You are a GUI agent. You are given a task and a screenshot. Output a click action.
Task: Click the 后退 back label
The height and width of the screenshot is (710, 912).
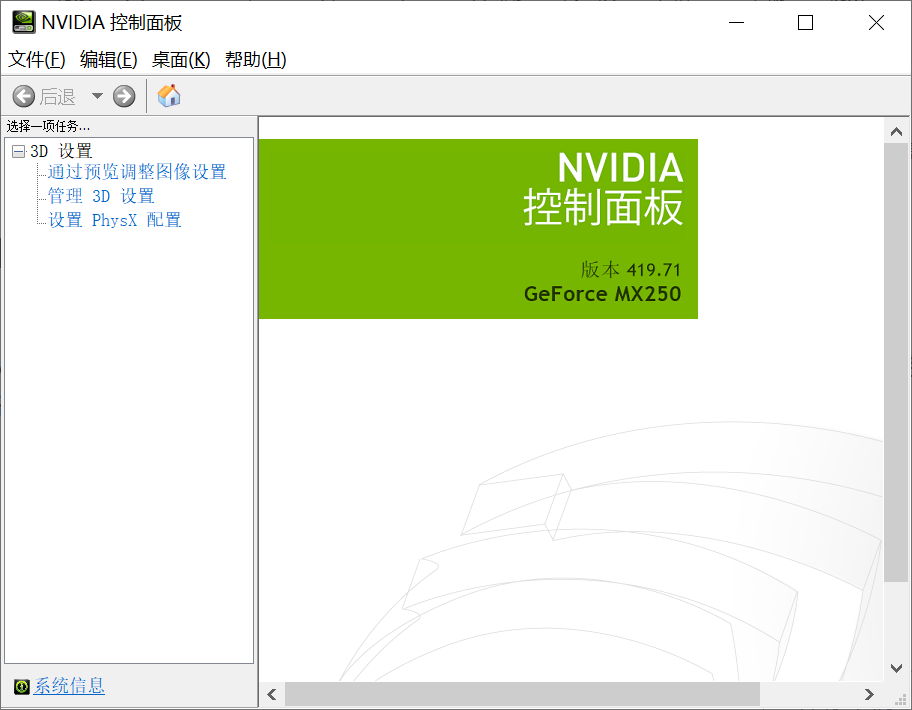pyautogui.click(x=58, y=97)
